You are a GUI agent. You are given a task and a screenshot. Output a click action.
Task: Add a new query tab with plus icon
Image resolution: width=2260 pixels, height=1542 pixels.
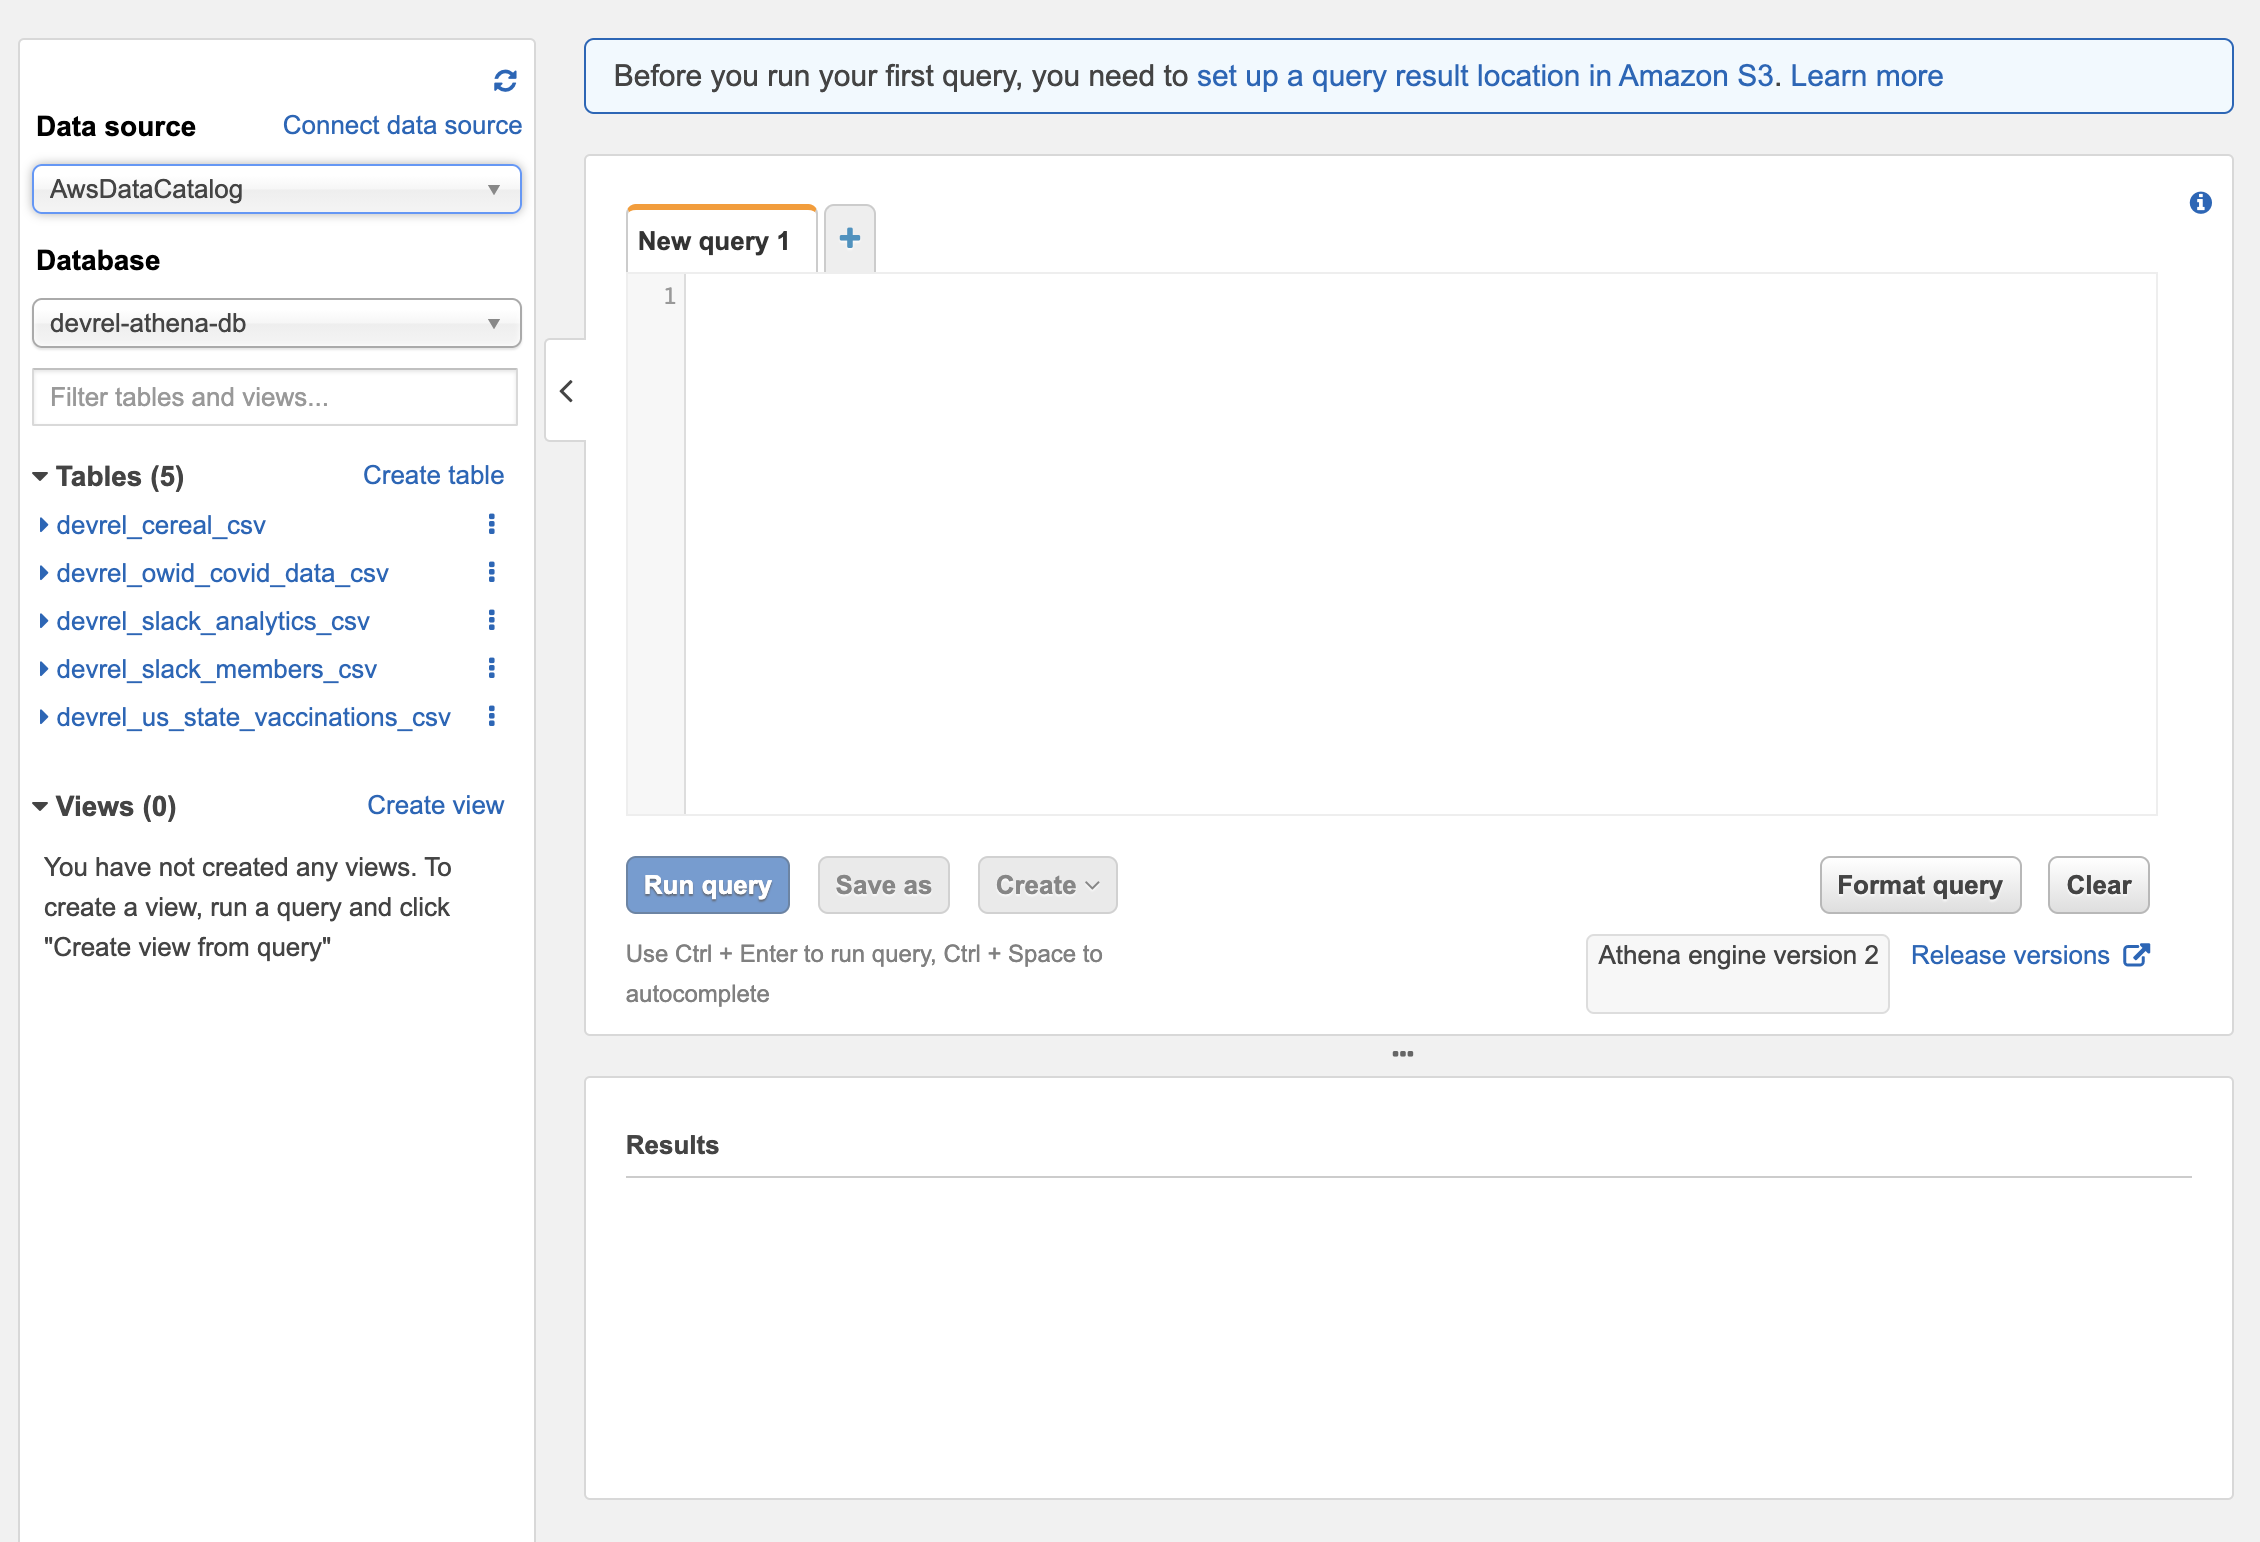(850, 239)
